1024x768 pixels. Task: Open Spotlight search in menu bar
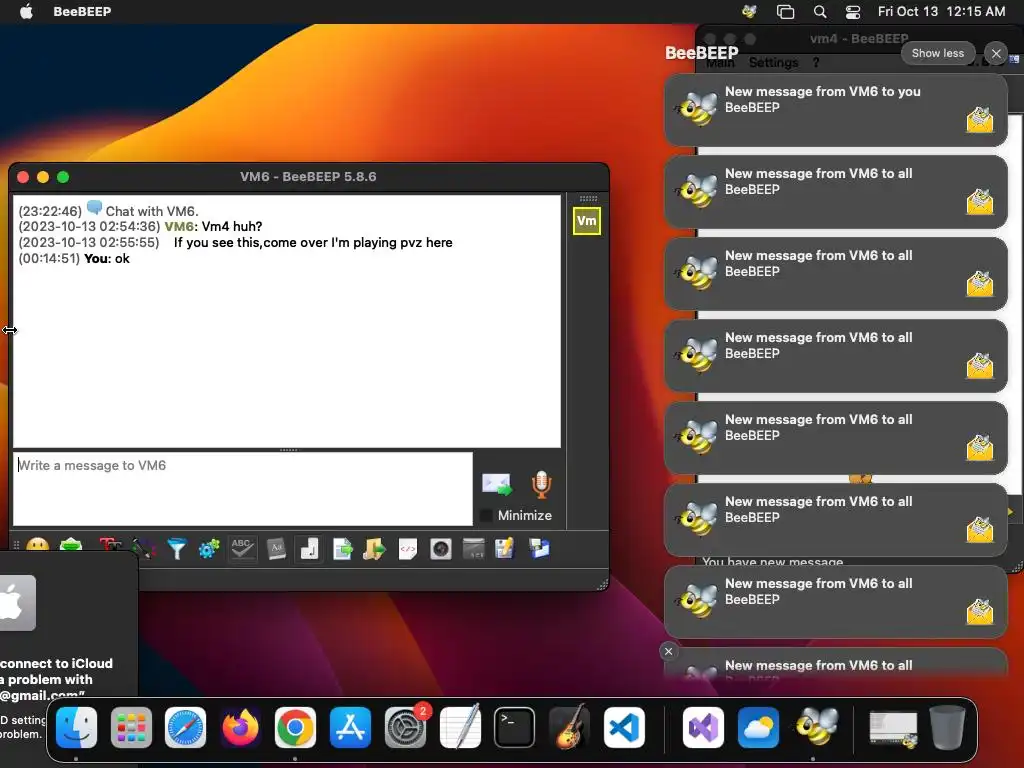820,11
